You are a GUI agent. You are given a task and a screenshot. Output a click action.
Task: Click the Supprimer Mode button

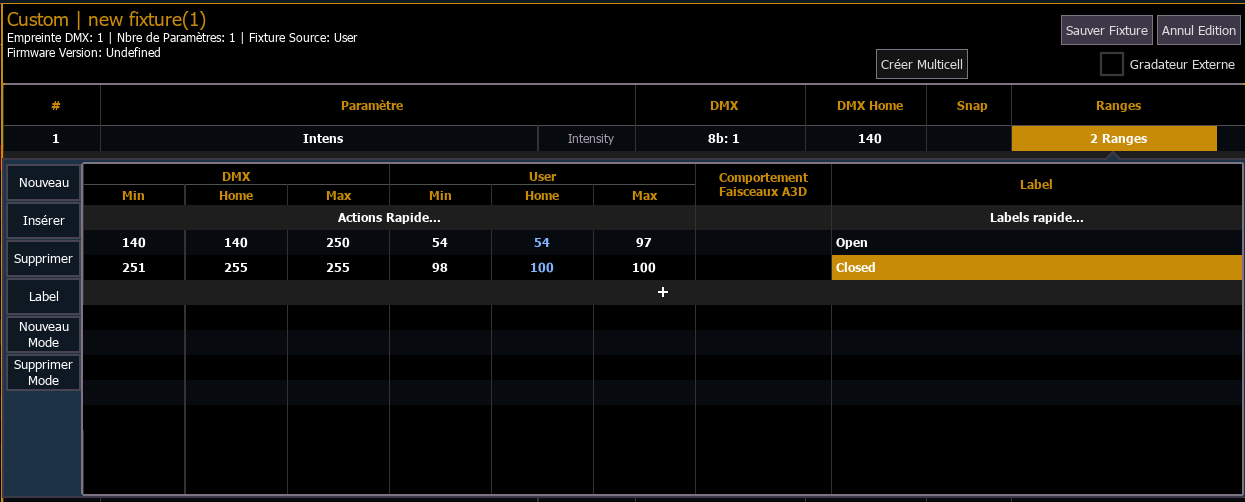(44, 372)
